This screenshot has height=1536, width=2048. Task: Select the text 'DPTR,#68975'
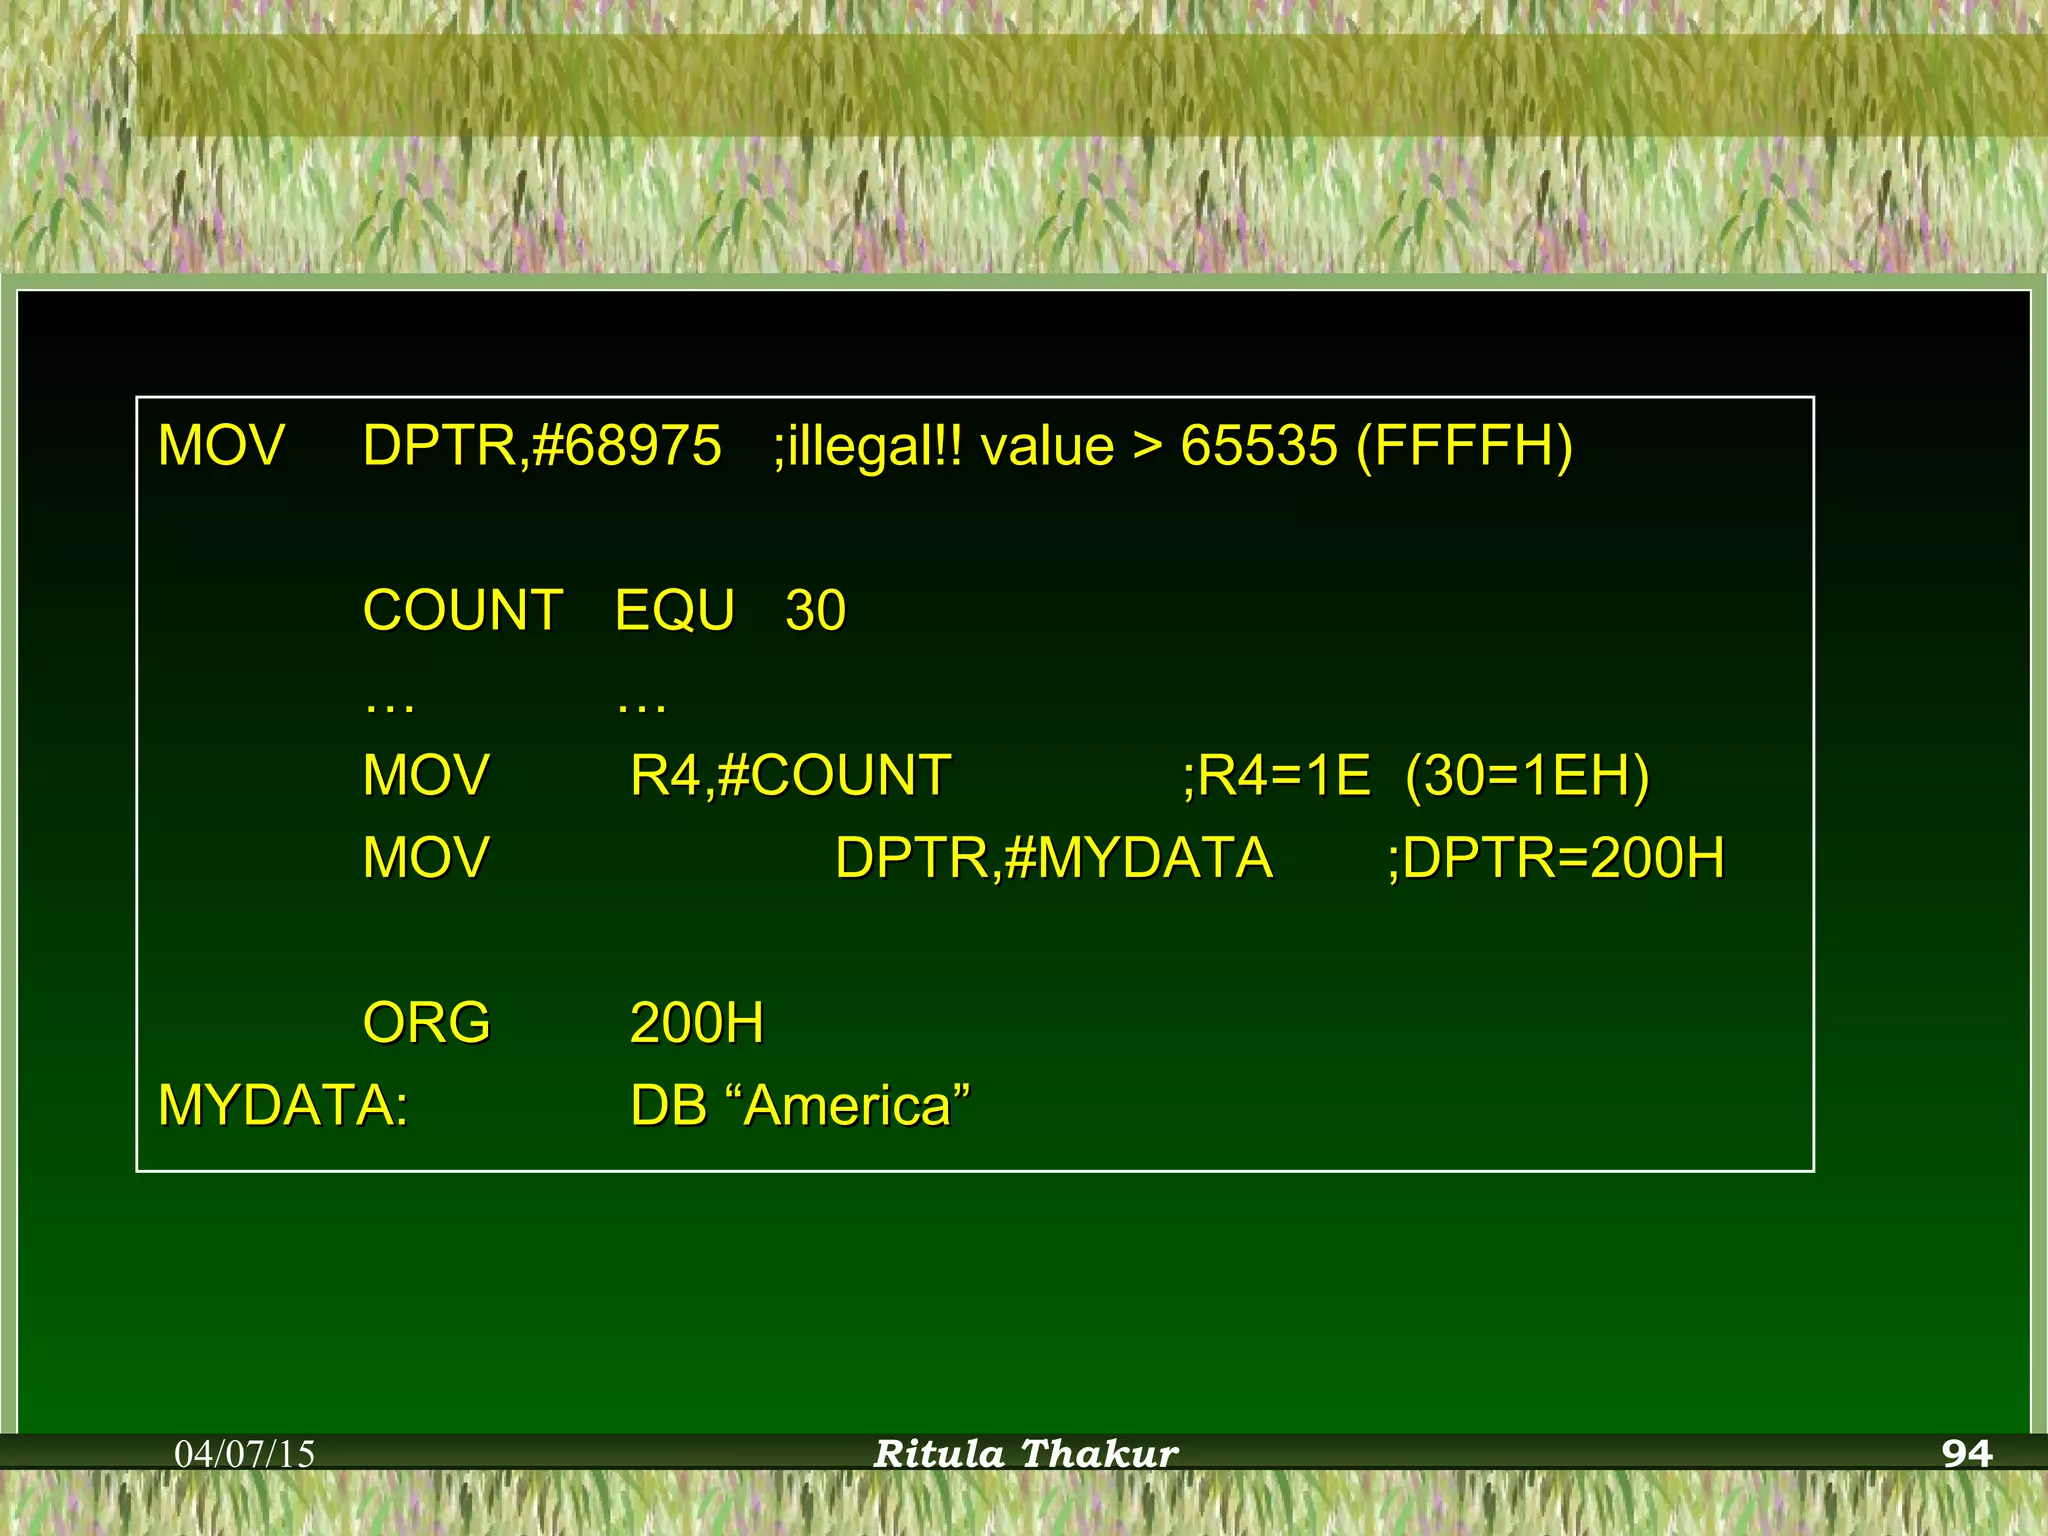(x=542, y=446)
